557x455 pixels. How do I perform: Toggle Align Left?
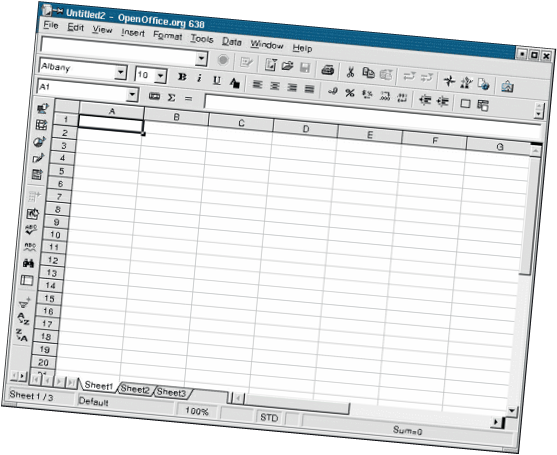click(x=257, y=84)
